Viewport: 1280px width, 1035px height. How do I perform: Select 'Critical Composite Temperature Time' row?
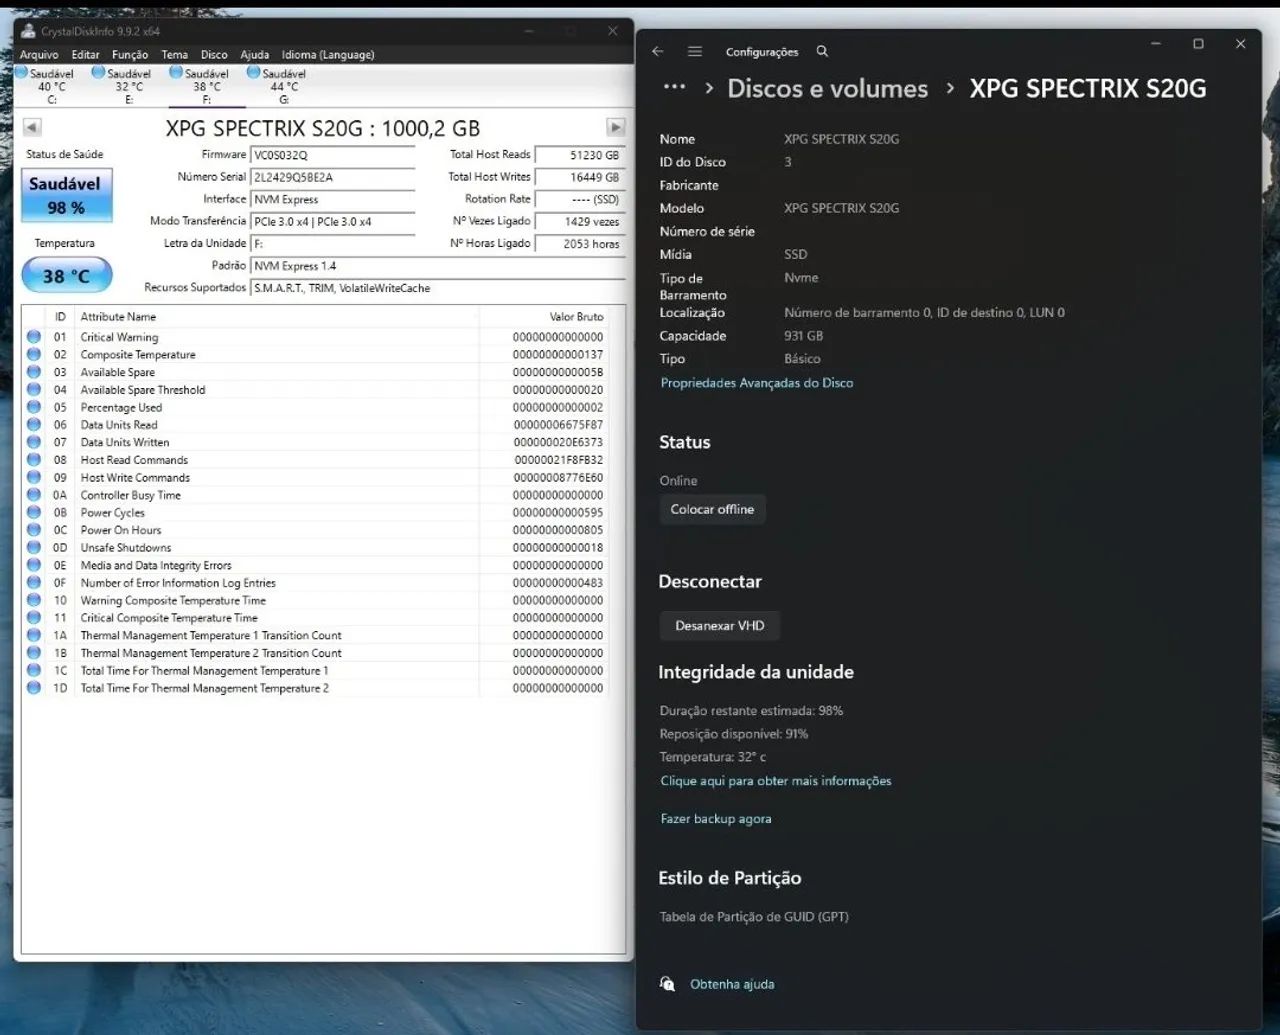click(x=315, y=618)
